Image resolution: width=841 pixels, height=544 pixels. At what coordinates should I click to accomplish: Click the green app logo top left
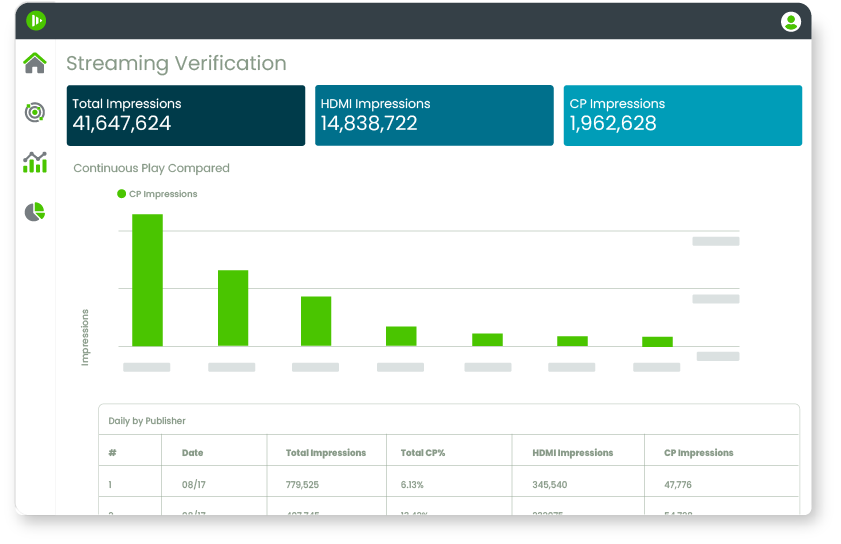37,20
